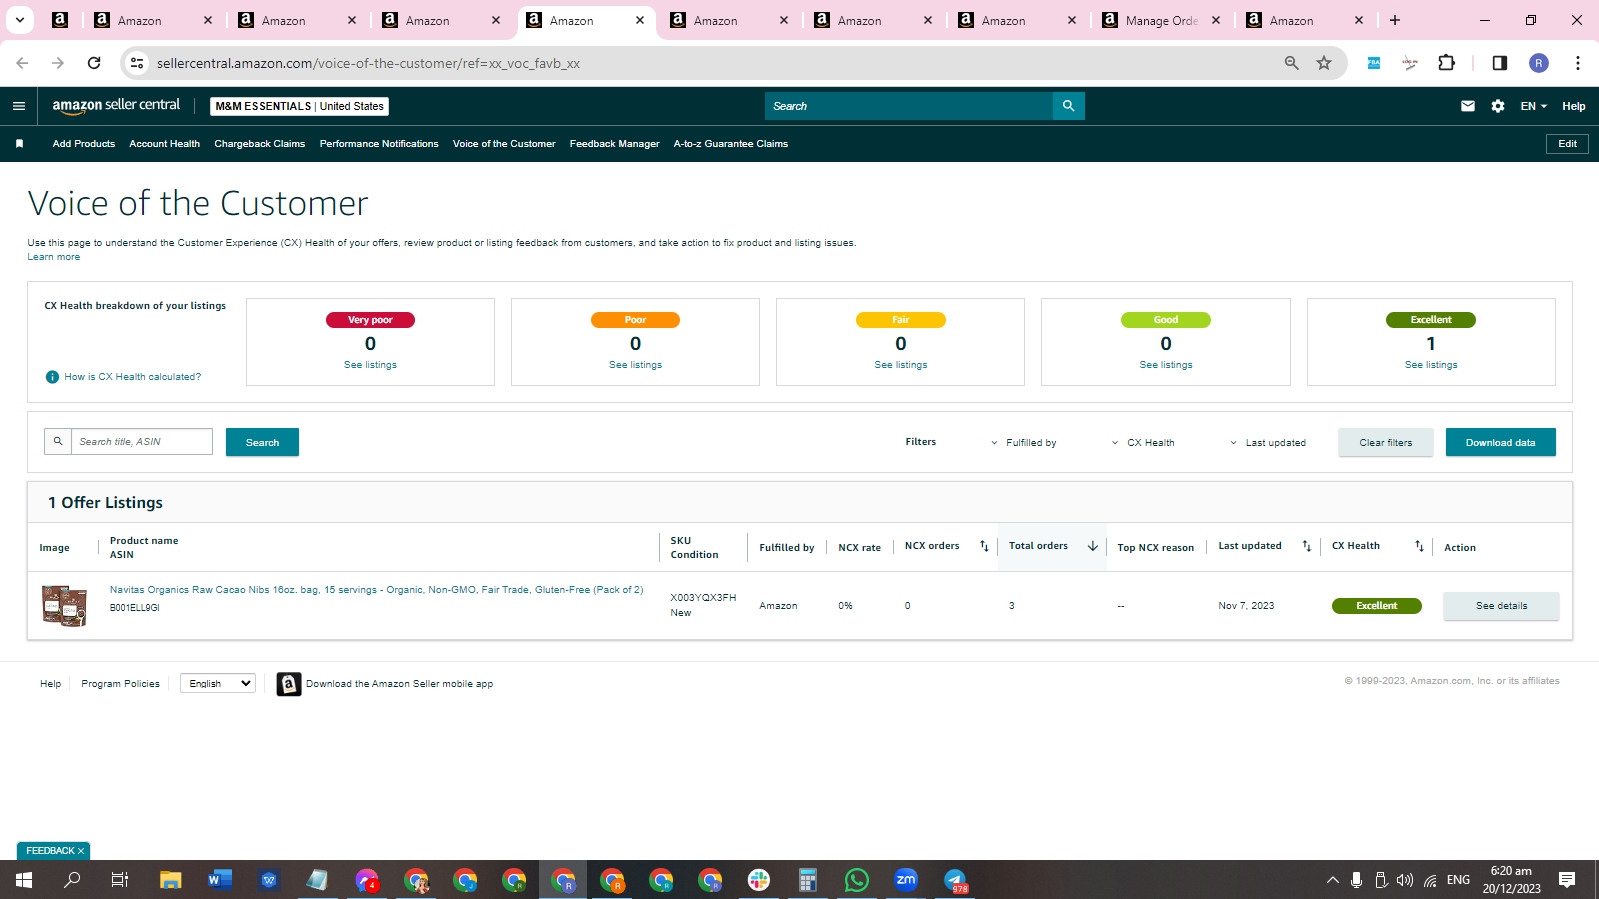Open Zoom app from taskbar
1599x899 pixels.
coord(906,880)
